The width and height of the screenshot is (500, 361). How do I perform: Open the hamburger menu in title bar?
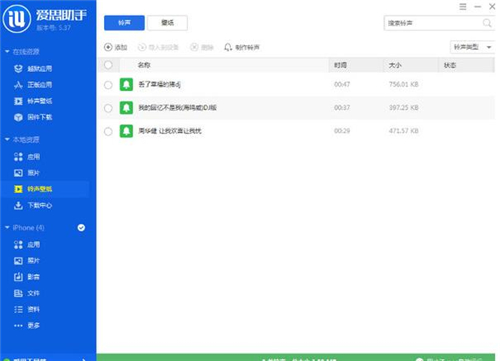(463, 7)
